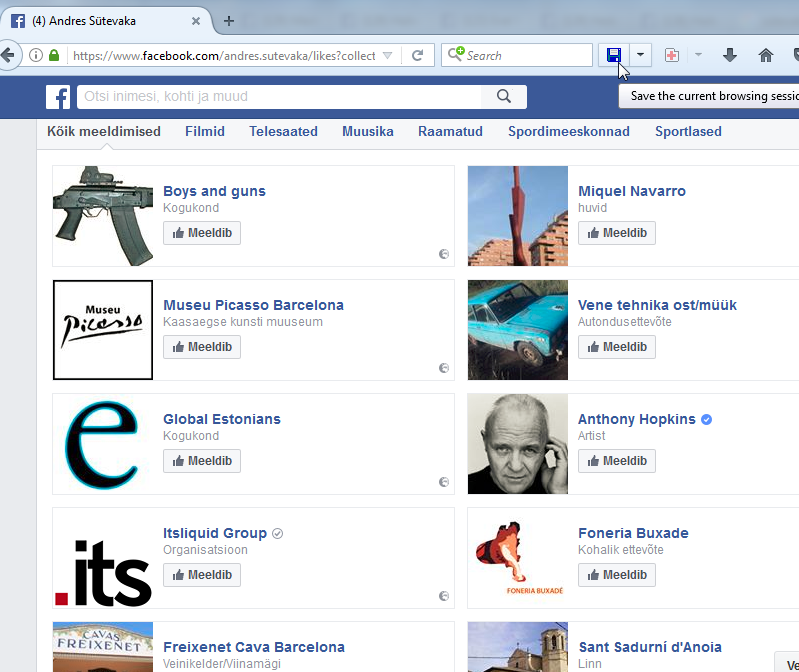This screenshot has width=799, height=672.
Task: Click the .its logo thumbnail
Action: point(103,558)
